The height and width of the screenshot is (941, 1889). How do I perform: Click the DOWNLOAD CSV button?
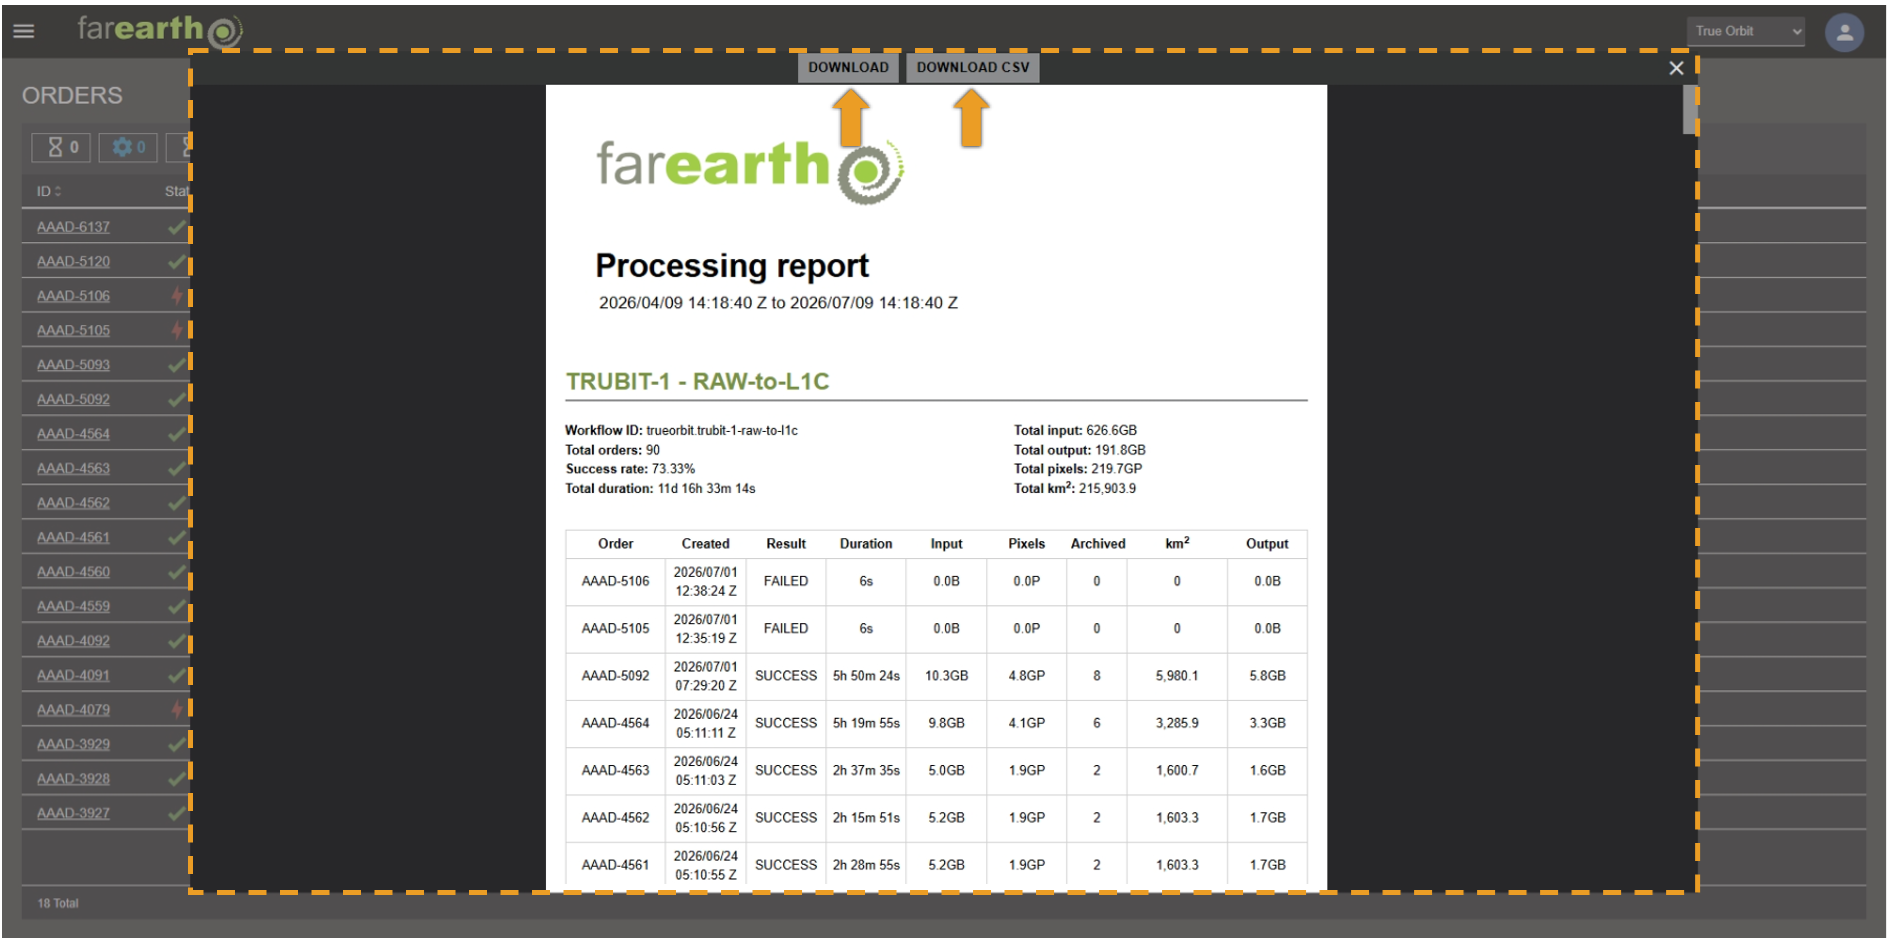[972, 67]
